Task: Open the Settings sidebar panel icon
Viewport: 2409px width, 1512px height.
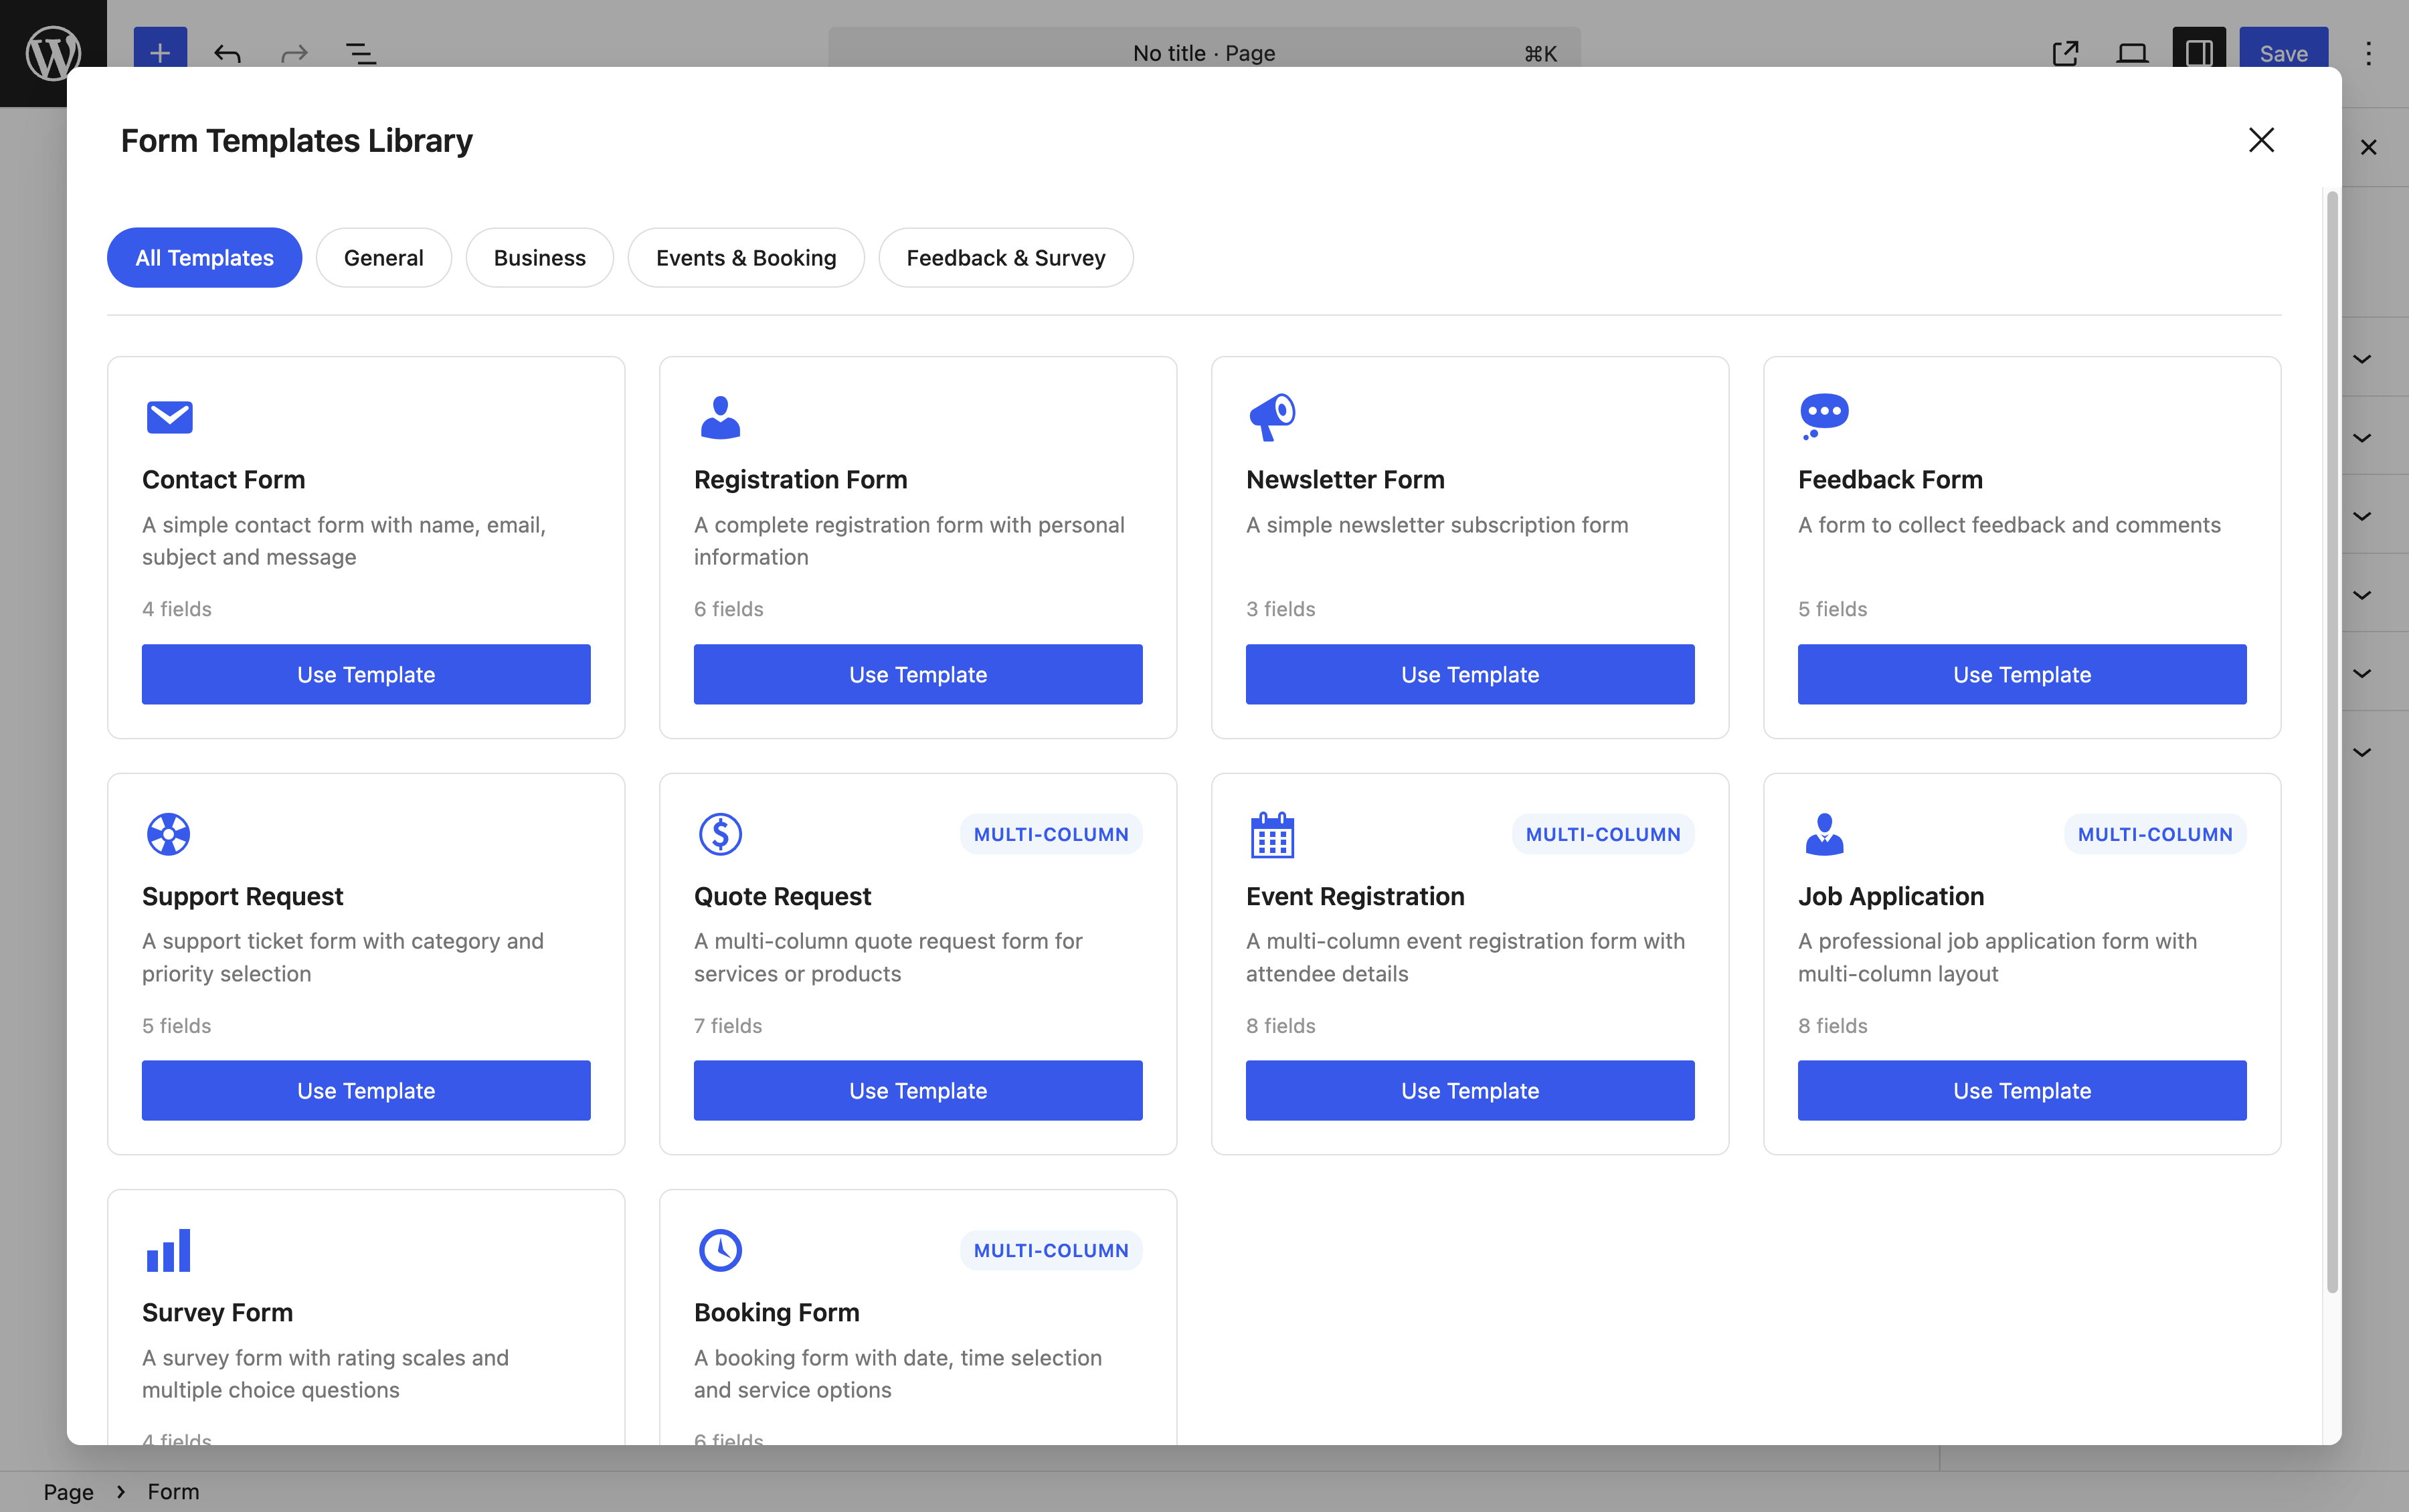Action: click(x=2199, y=53)
